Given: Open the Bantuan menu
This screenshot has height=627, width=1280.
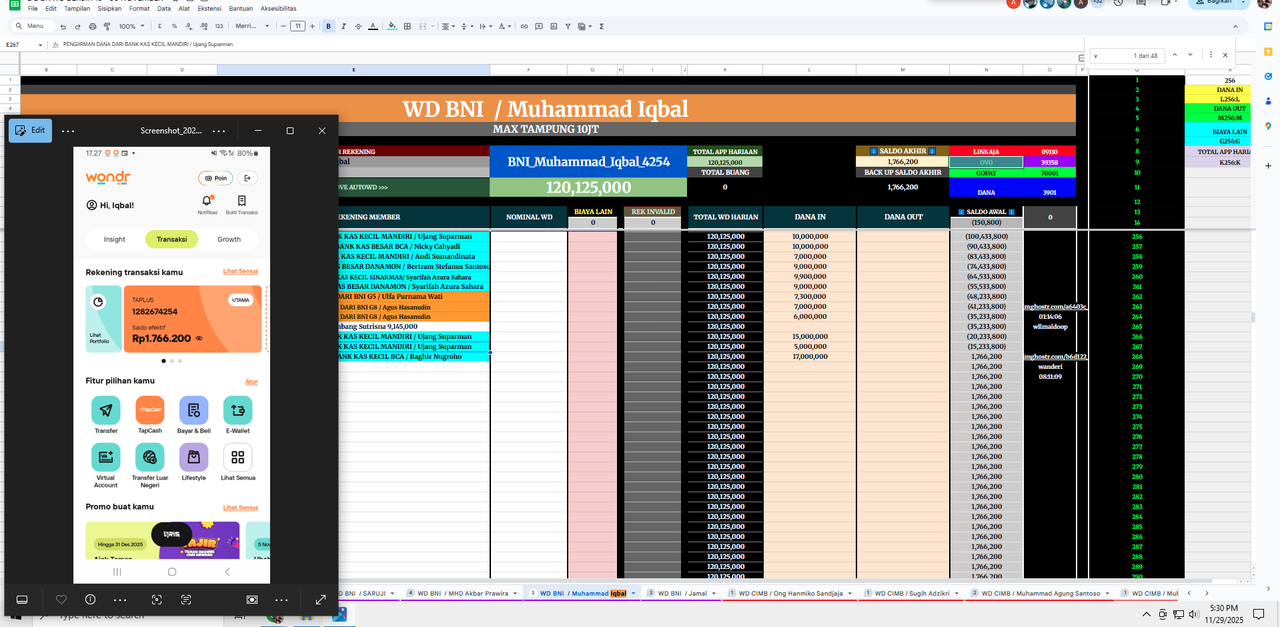Looking at the screenshot, I should [x=241, y=8].
